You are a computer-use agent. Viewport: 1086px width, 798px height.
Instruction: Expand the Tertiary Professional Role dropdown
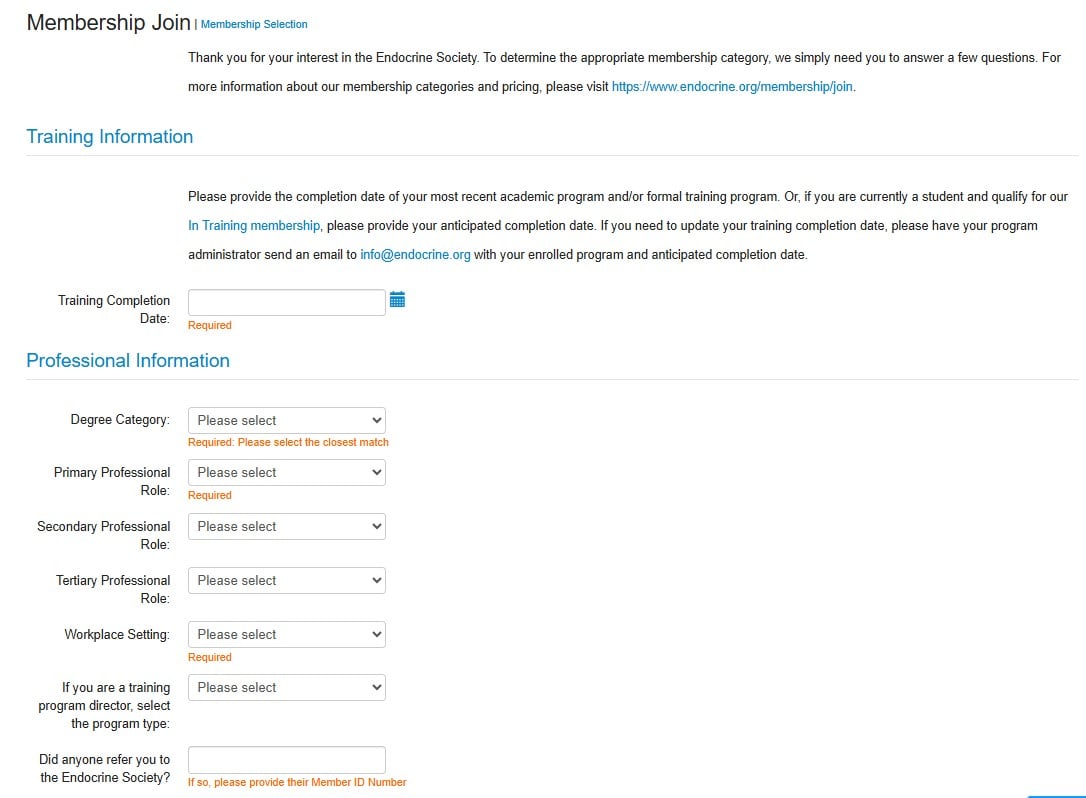coord(286,580)
